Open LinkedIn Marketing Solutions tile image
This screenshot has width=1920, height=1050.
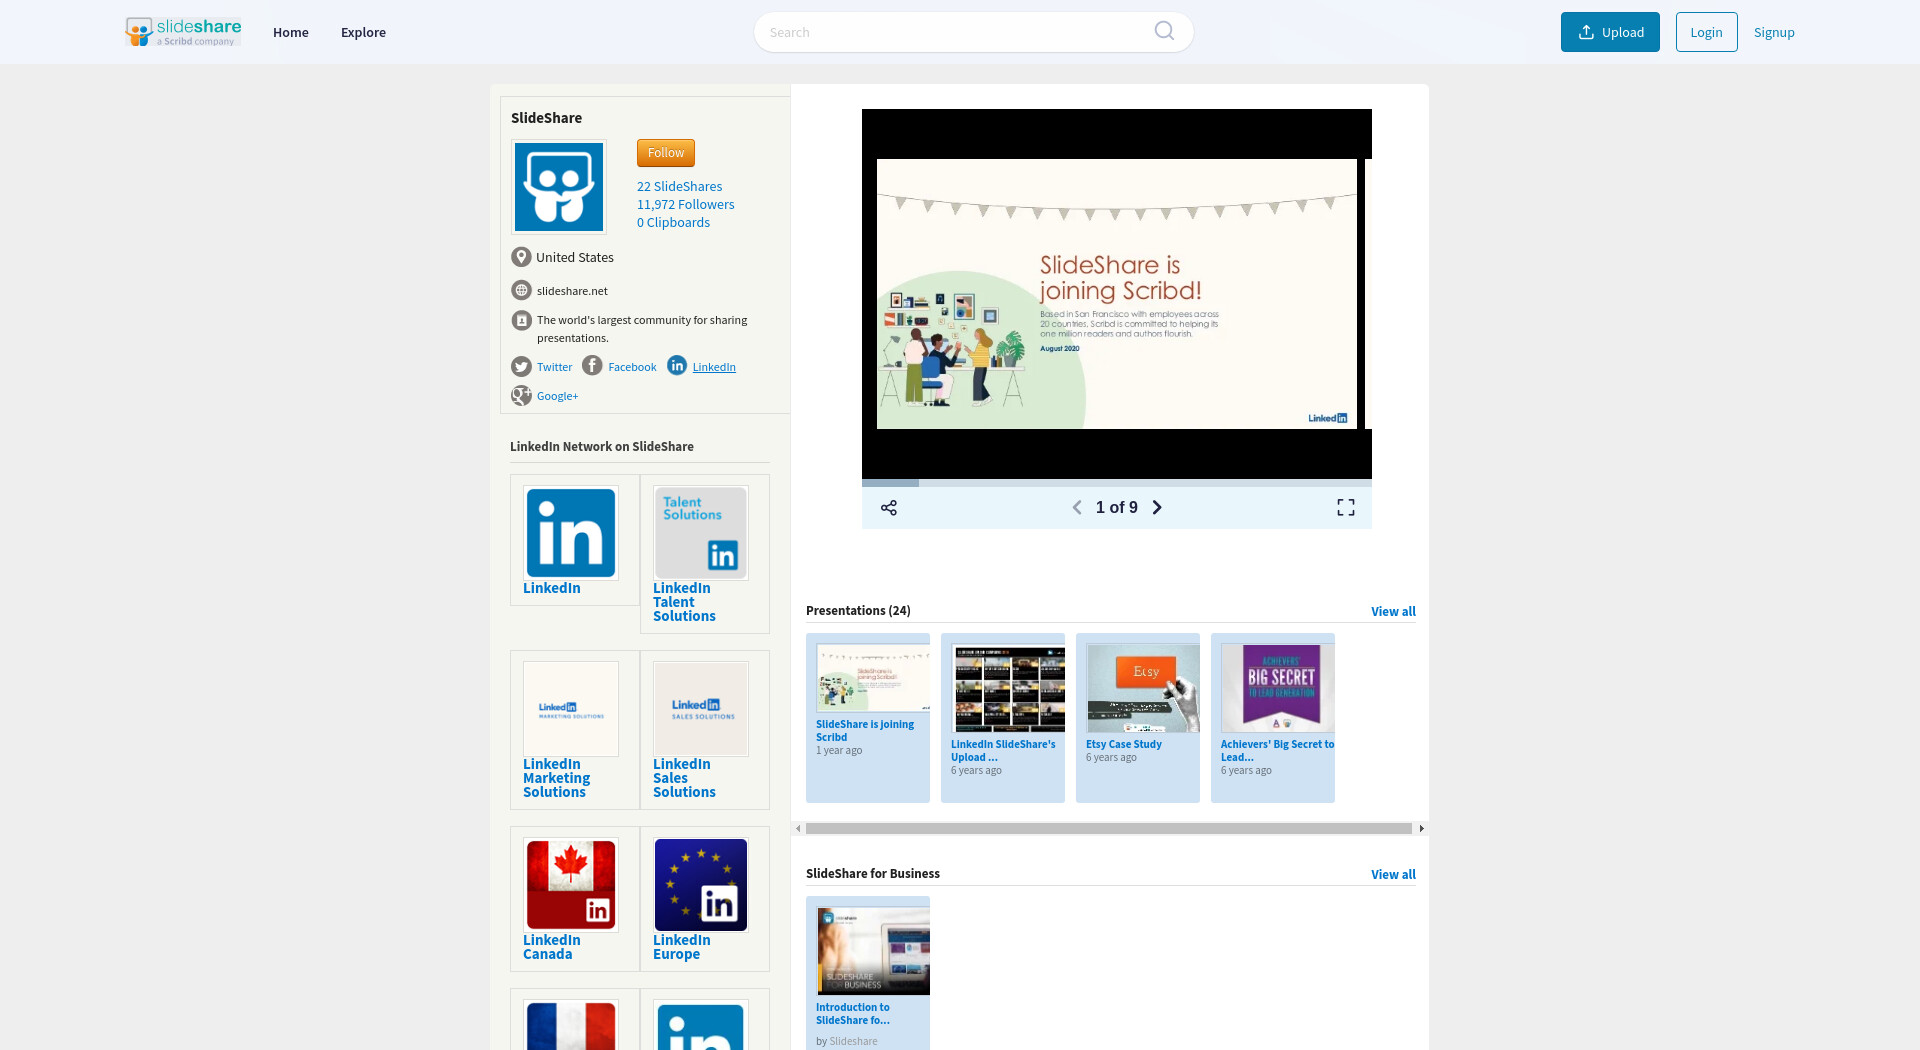click(x=571, y=709)
